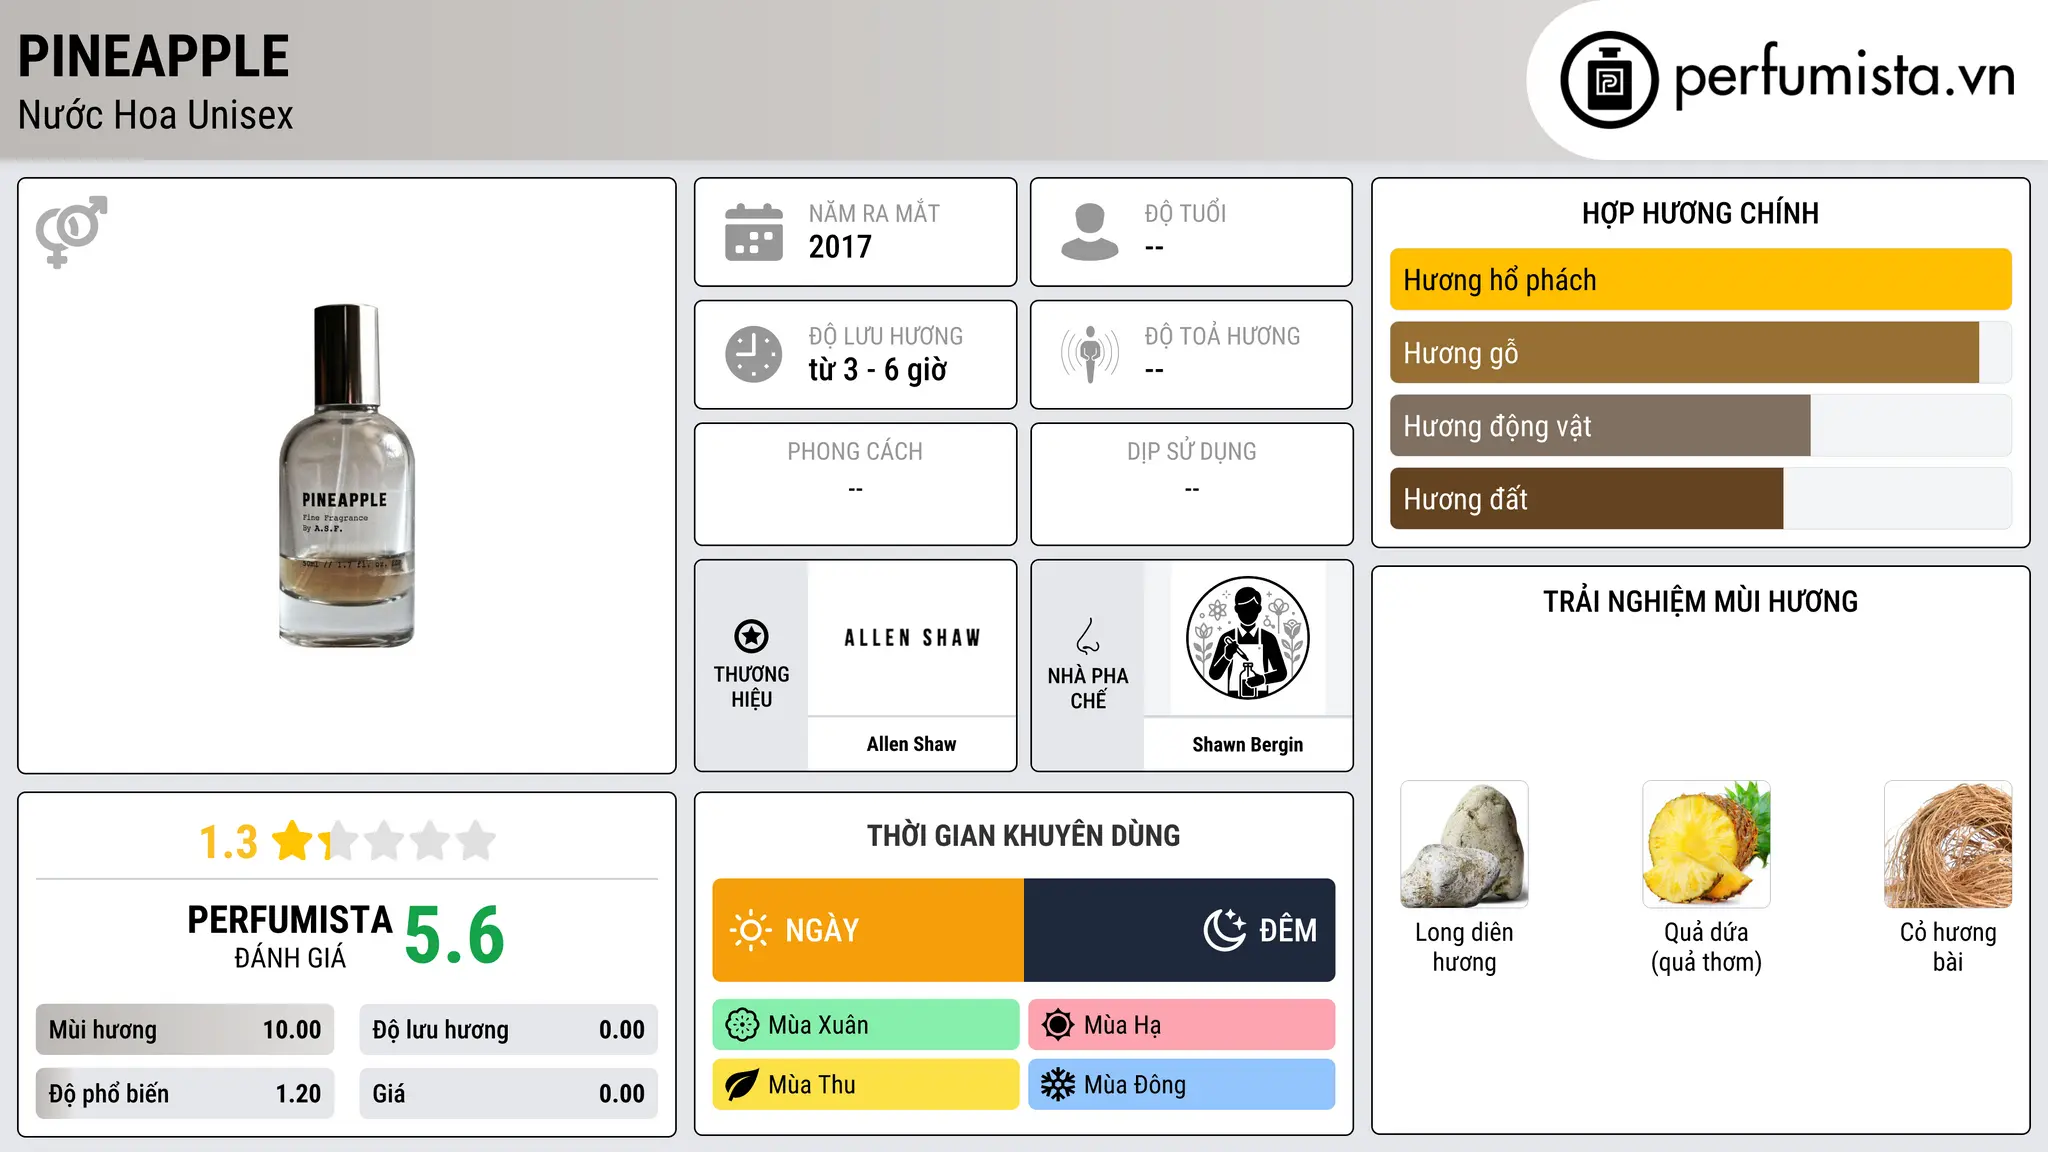Click the unisex gender symbol icon
The height and width of the screenshot is (1152, 2048).
click(x=72, y=232)
